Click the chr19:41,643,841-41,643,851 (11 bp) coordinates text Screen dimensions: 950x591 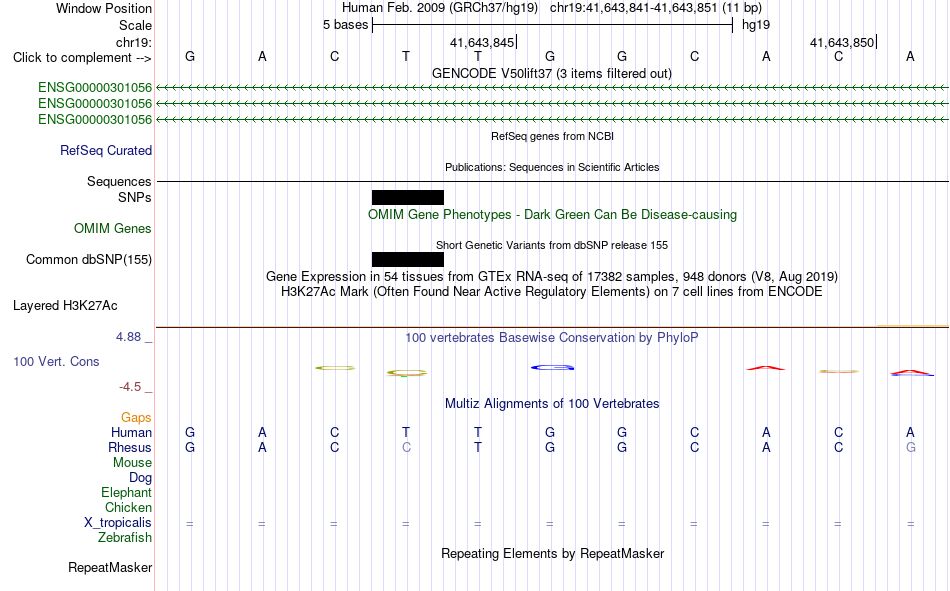pyautogui.click(x=656, y=8)
